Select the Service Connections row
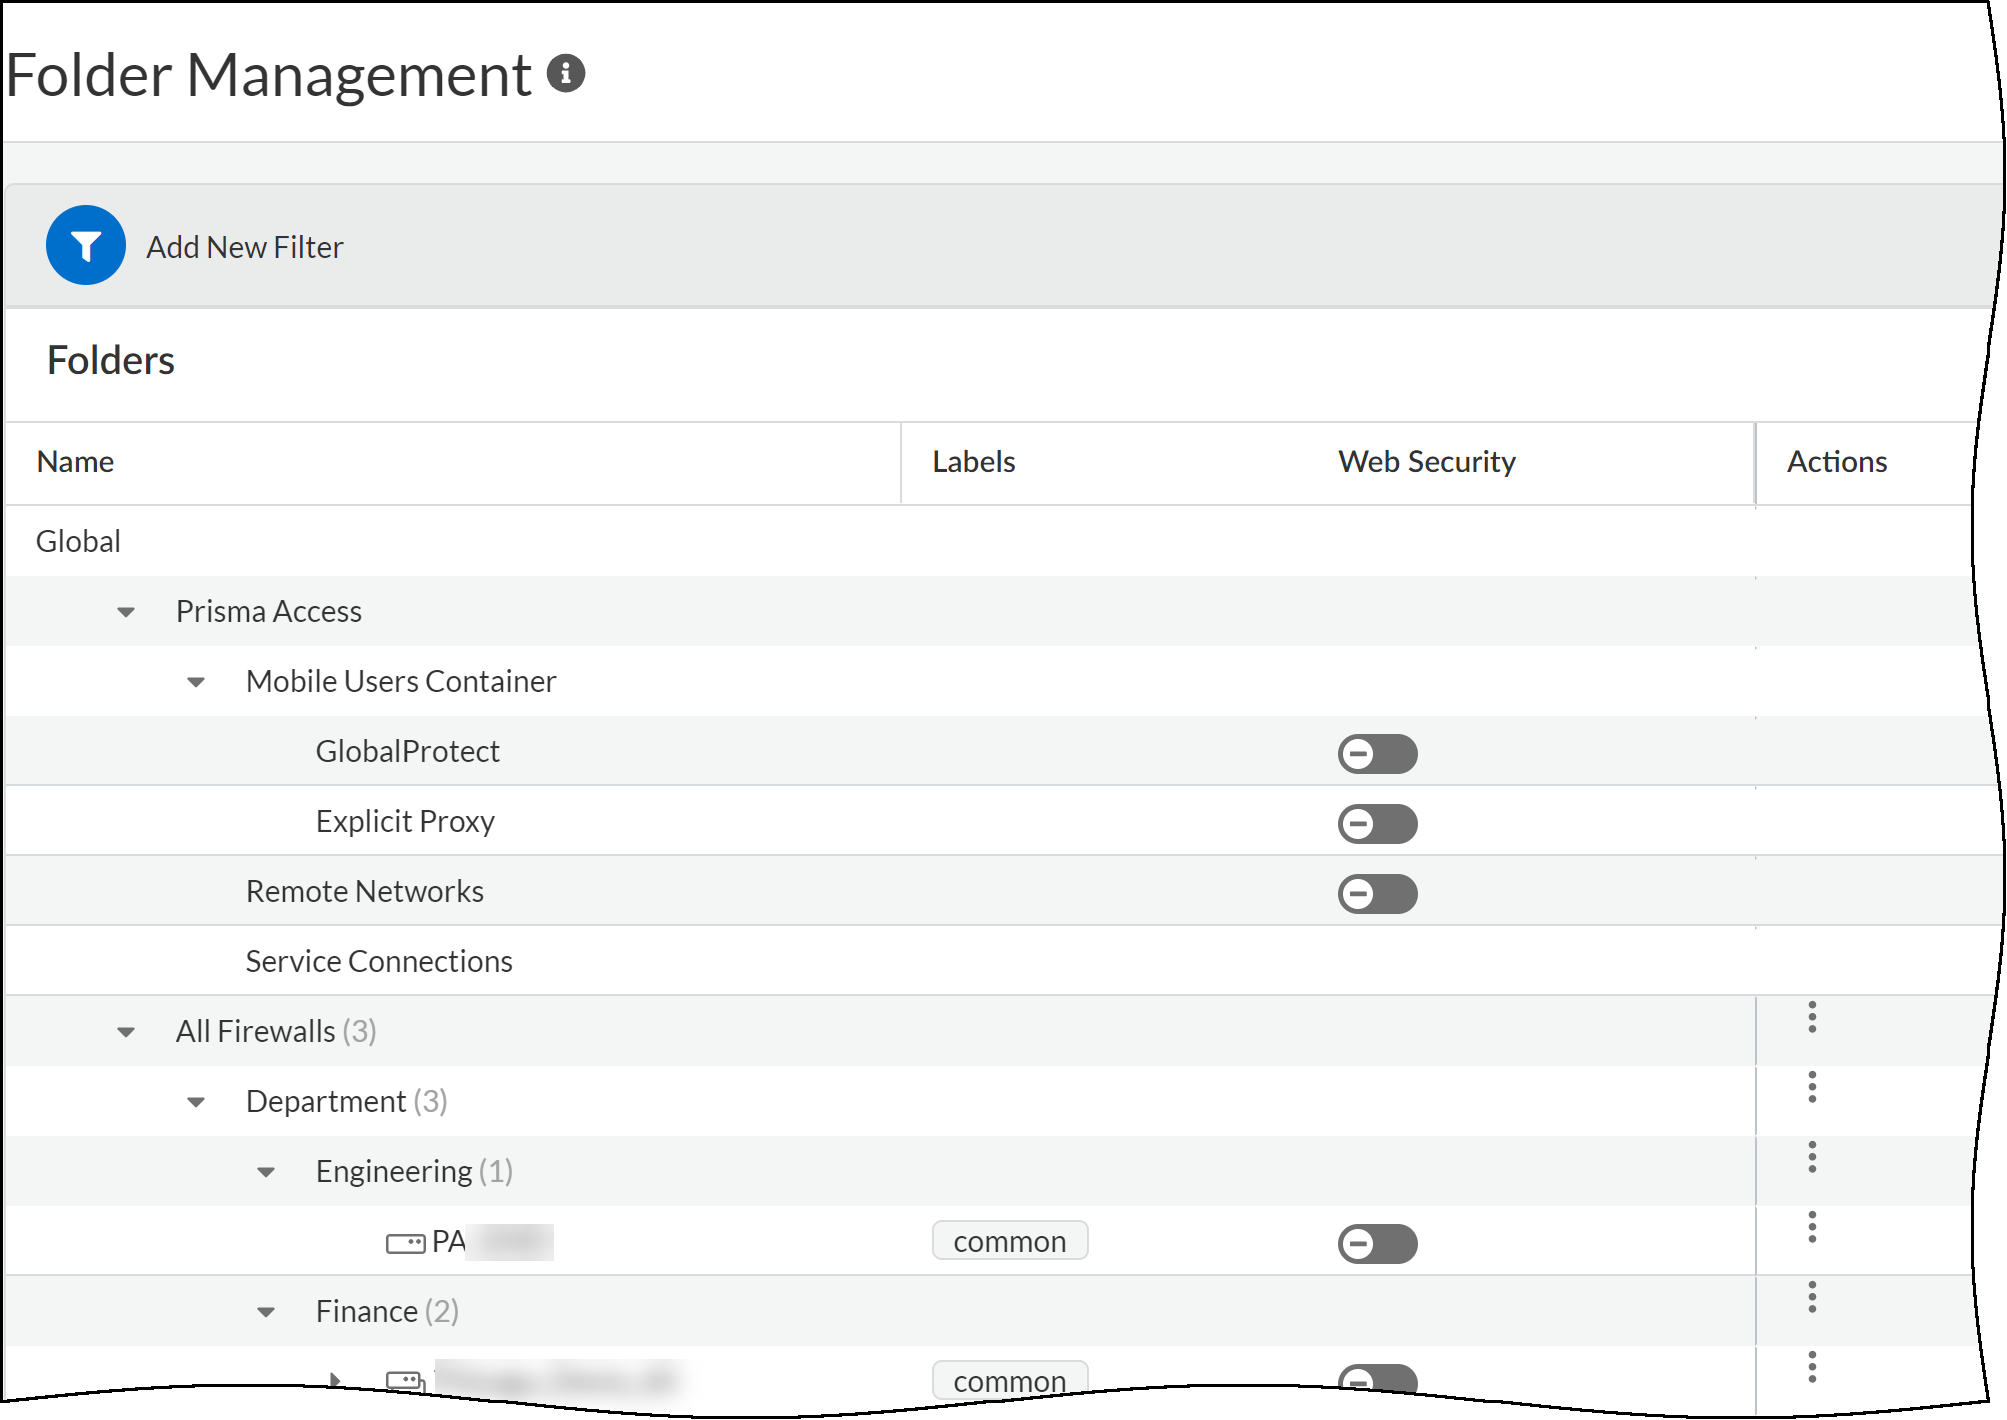 tap(378, 960)
